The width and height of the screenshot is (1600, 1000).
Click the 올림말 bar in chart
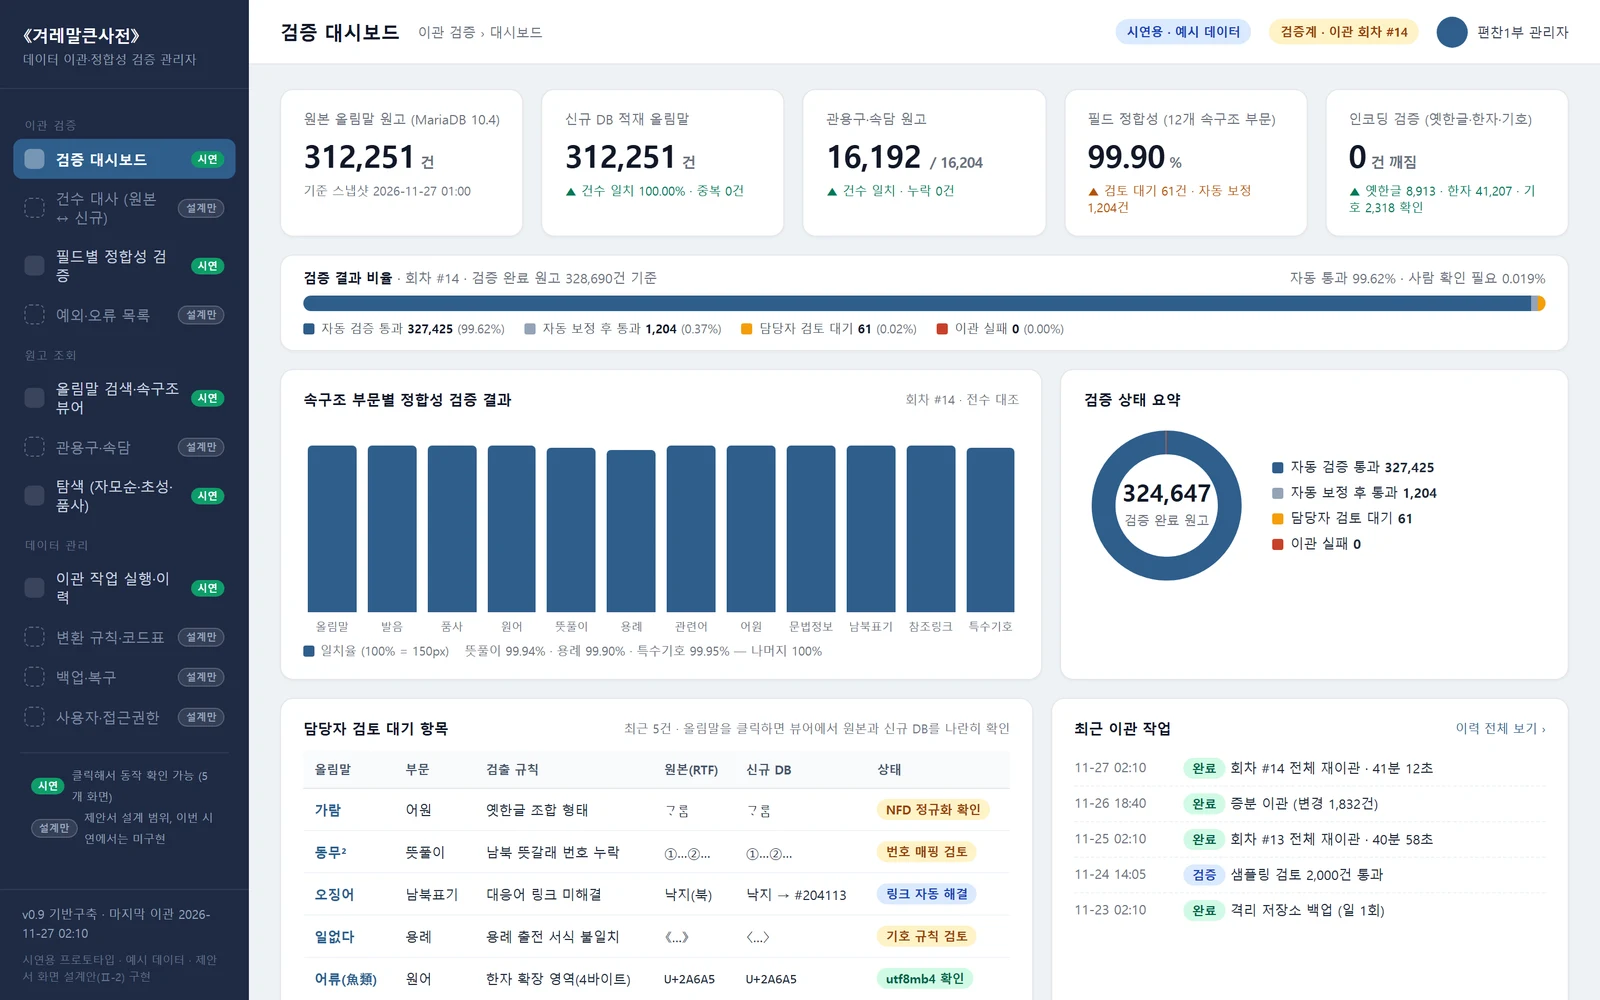332,529
